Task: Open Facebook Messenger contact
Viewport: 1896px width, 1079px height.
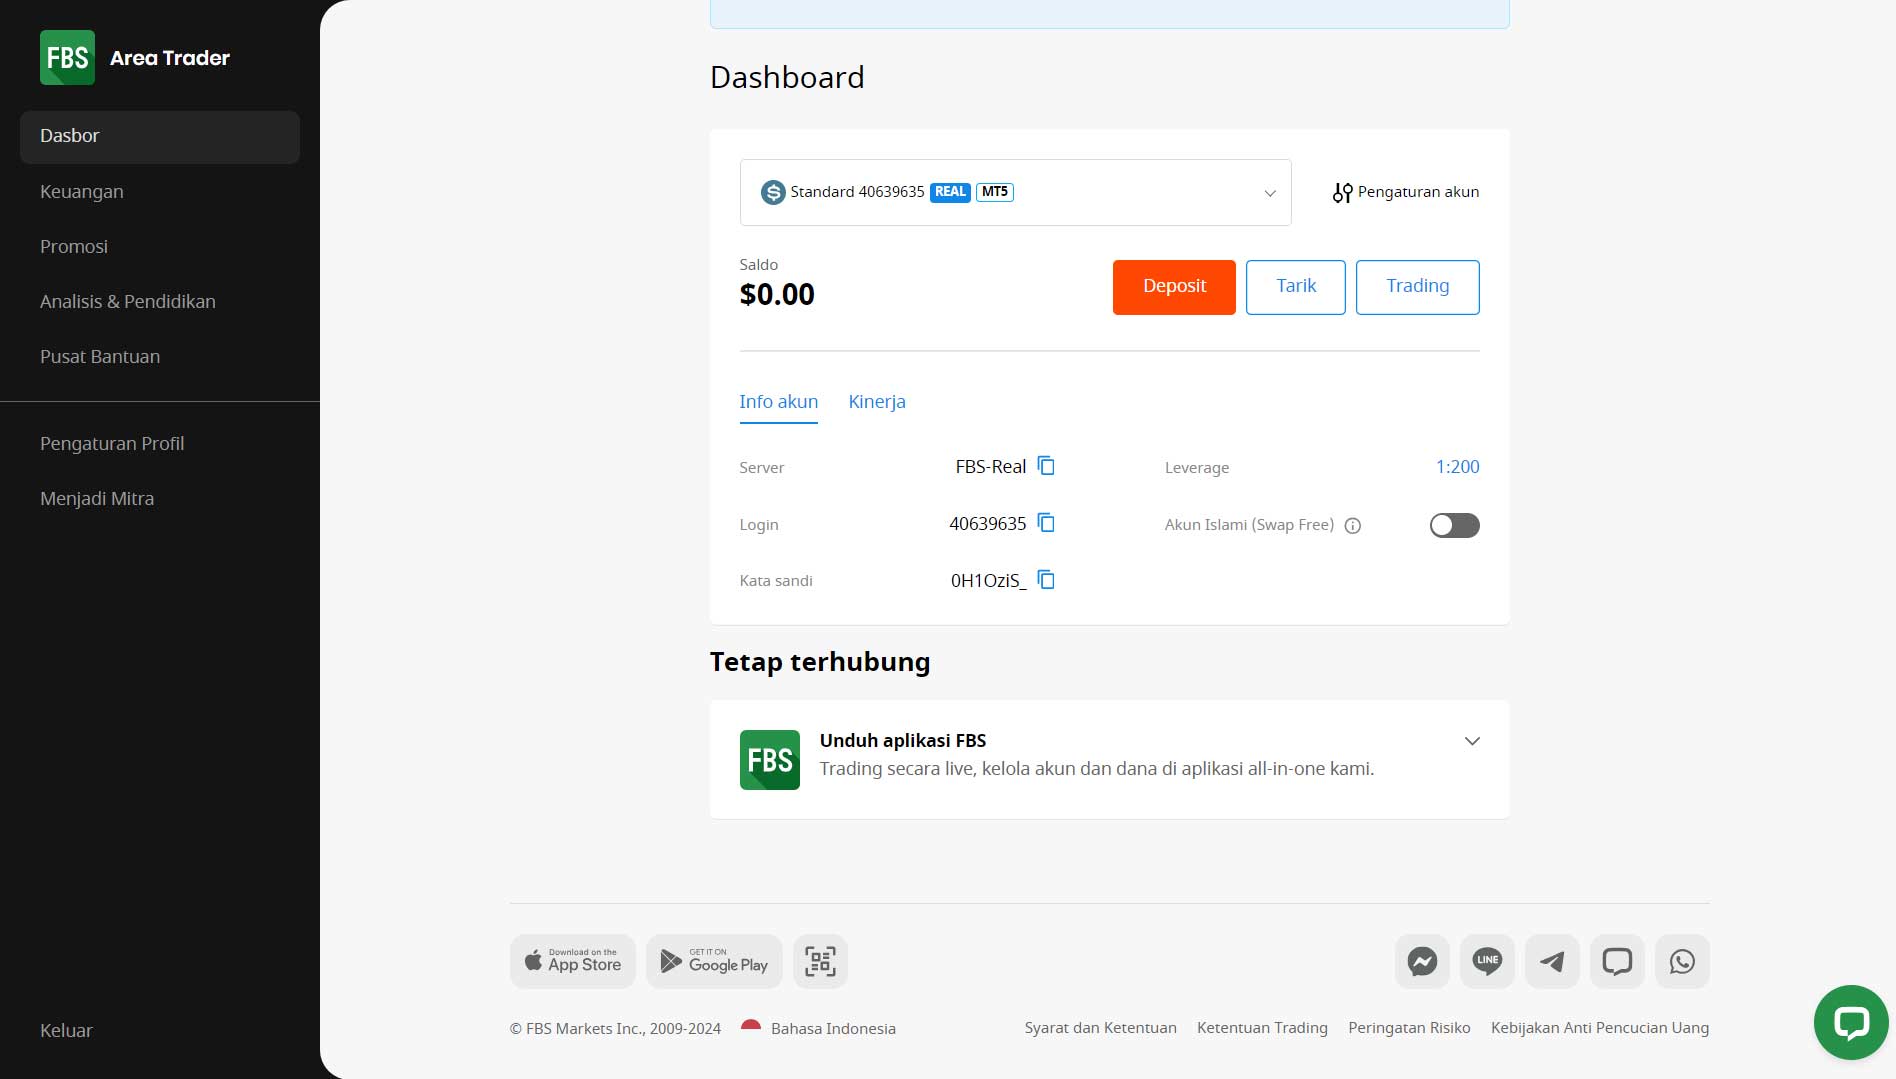Action: 1422,961
